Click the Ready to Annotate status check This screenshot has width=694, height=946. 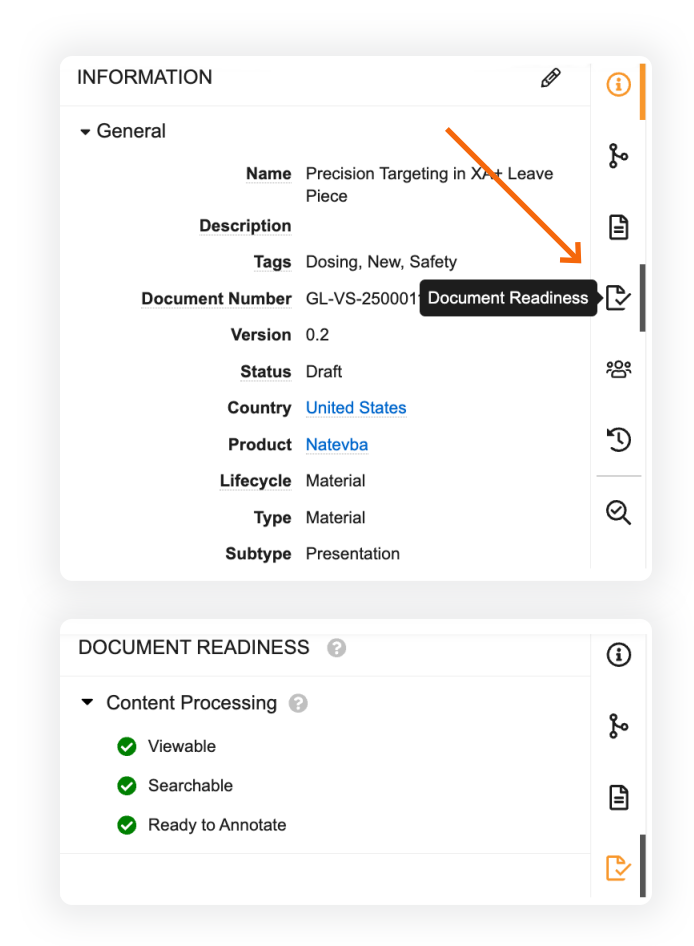coord(126,825)
